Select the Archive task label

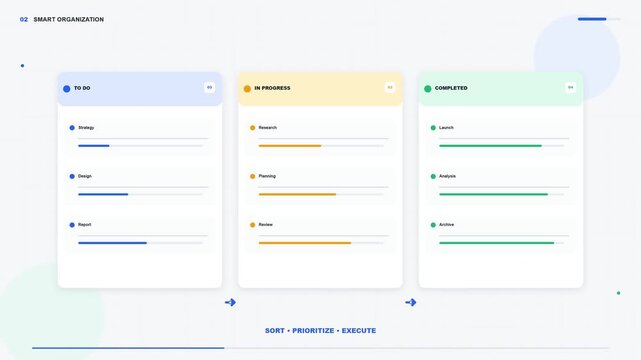[446, 225]
